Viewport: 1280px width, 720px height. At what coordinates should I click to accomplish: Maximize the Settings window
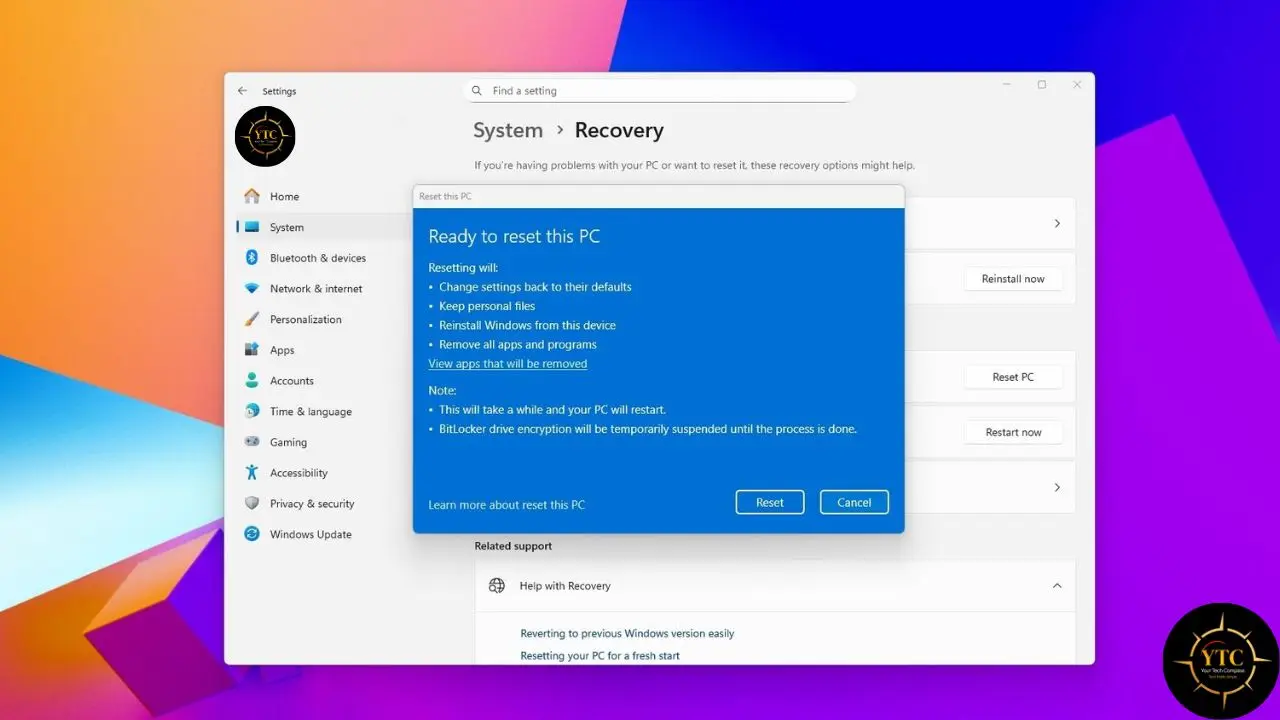1041,85
